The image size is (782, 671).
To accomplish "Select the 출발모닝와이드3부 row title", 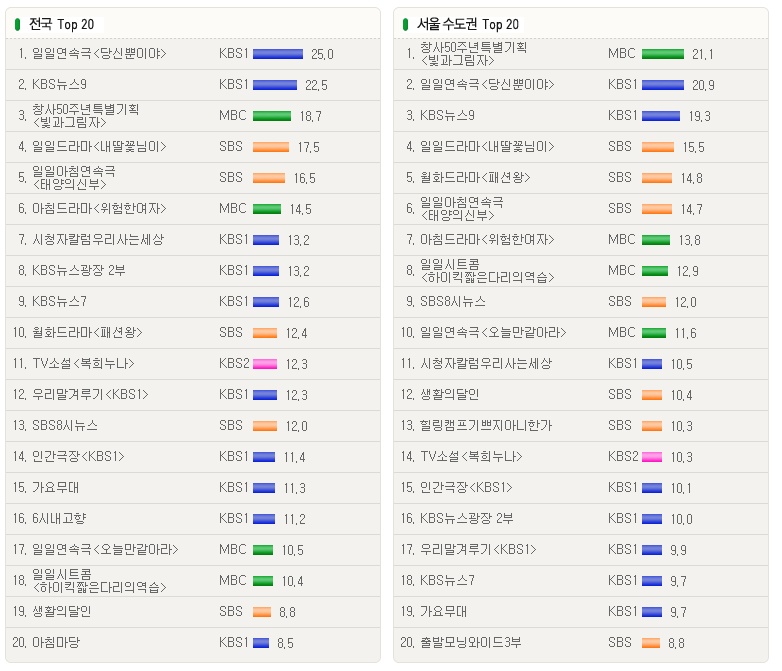I will [471, 643].
